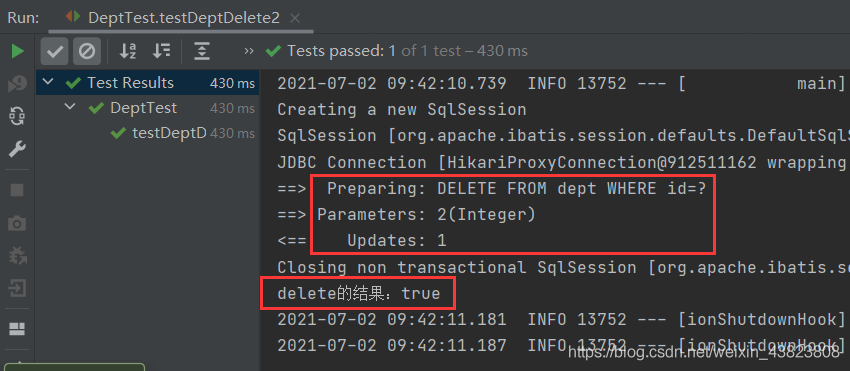The width and height of the screenshot is (850, 371).
Task: Dump threads with camera icon
Action: (17, 223)
